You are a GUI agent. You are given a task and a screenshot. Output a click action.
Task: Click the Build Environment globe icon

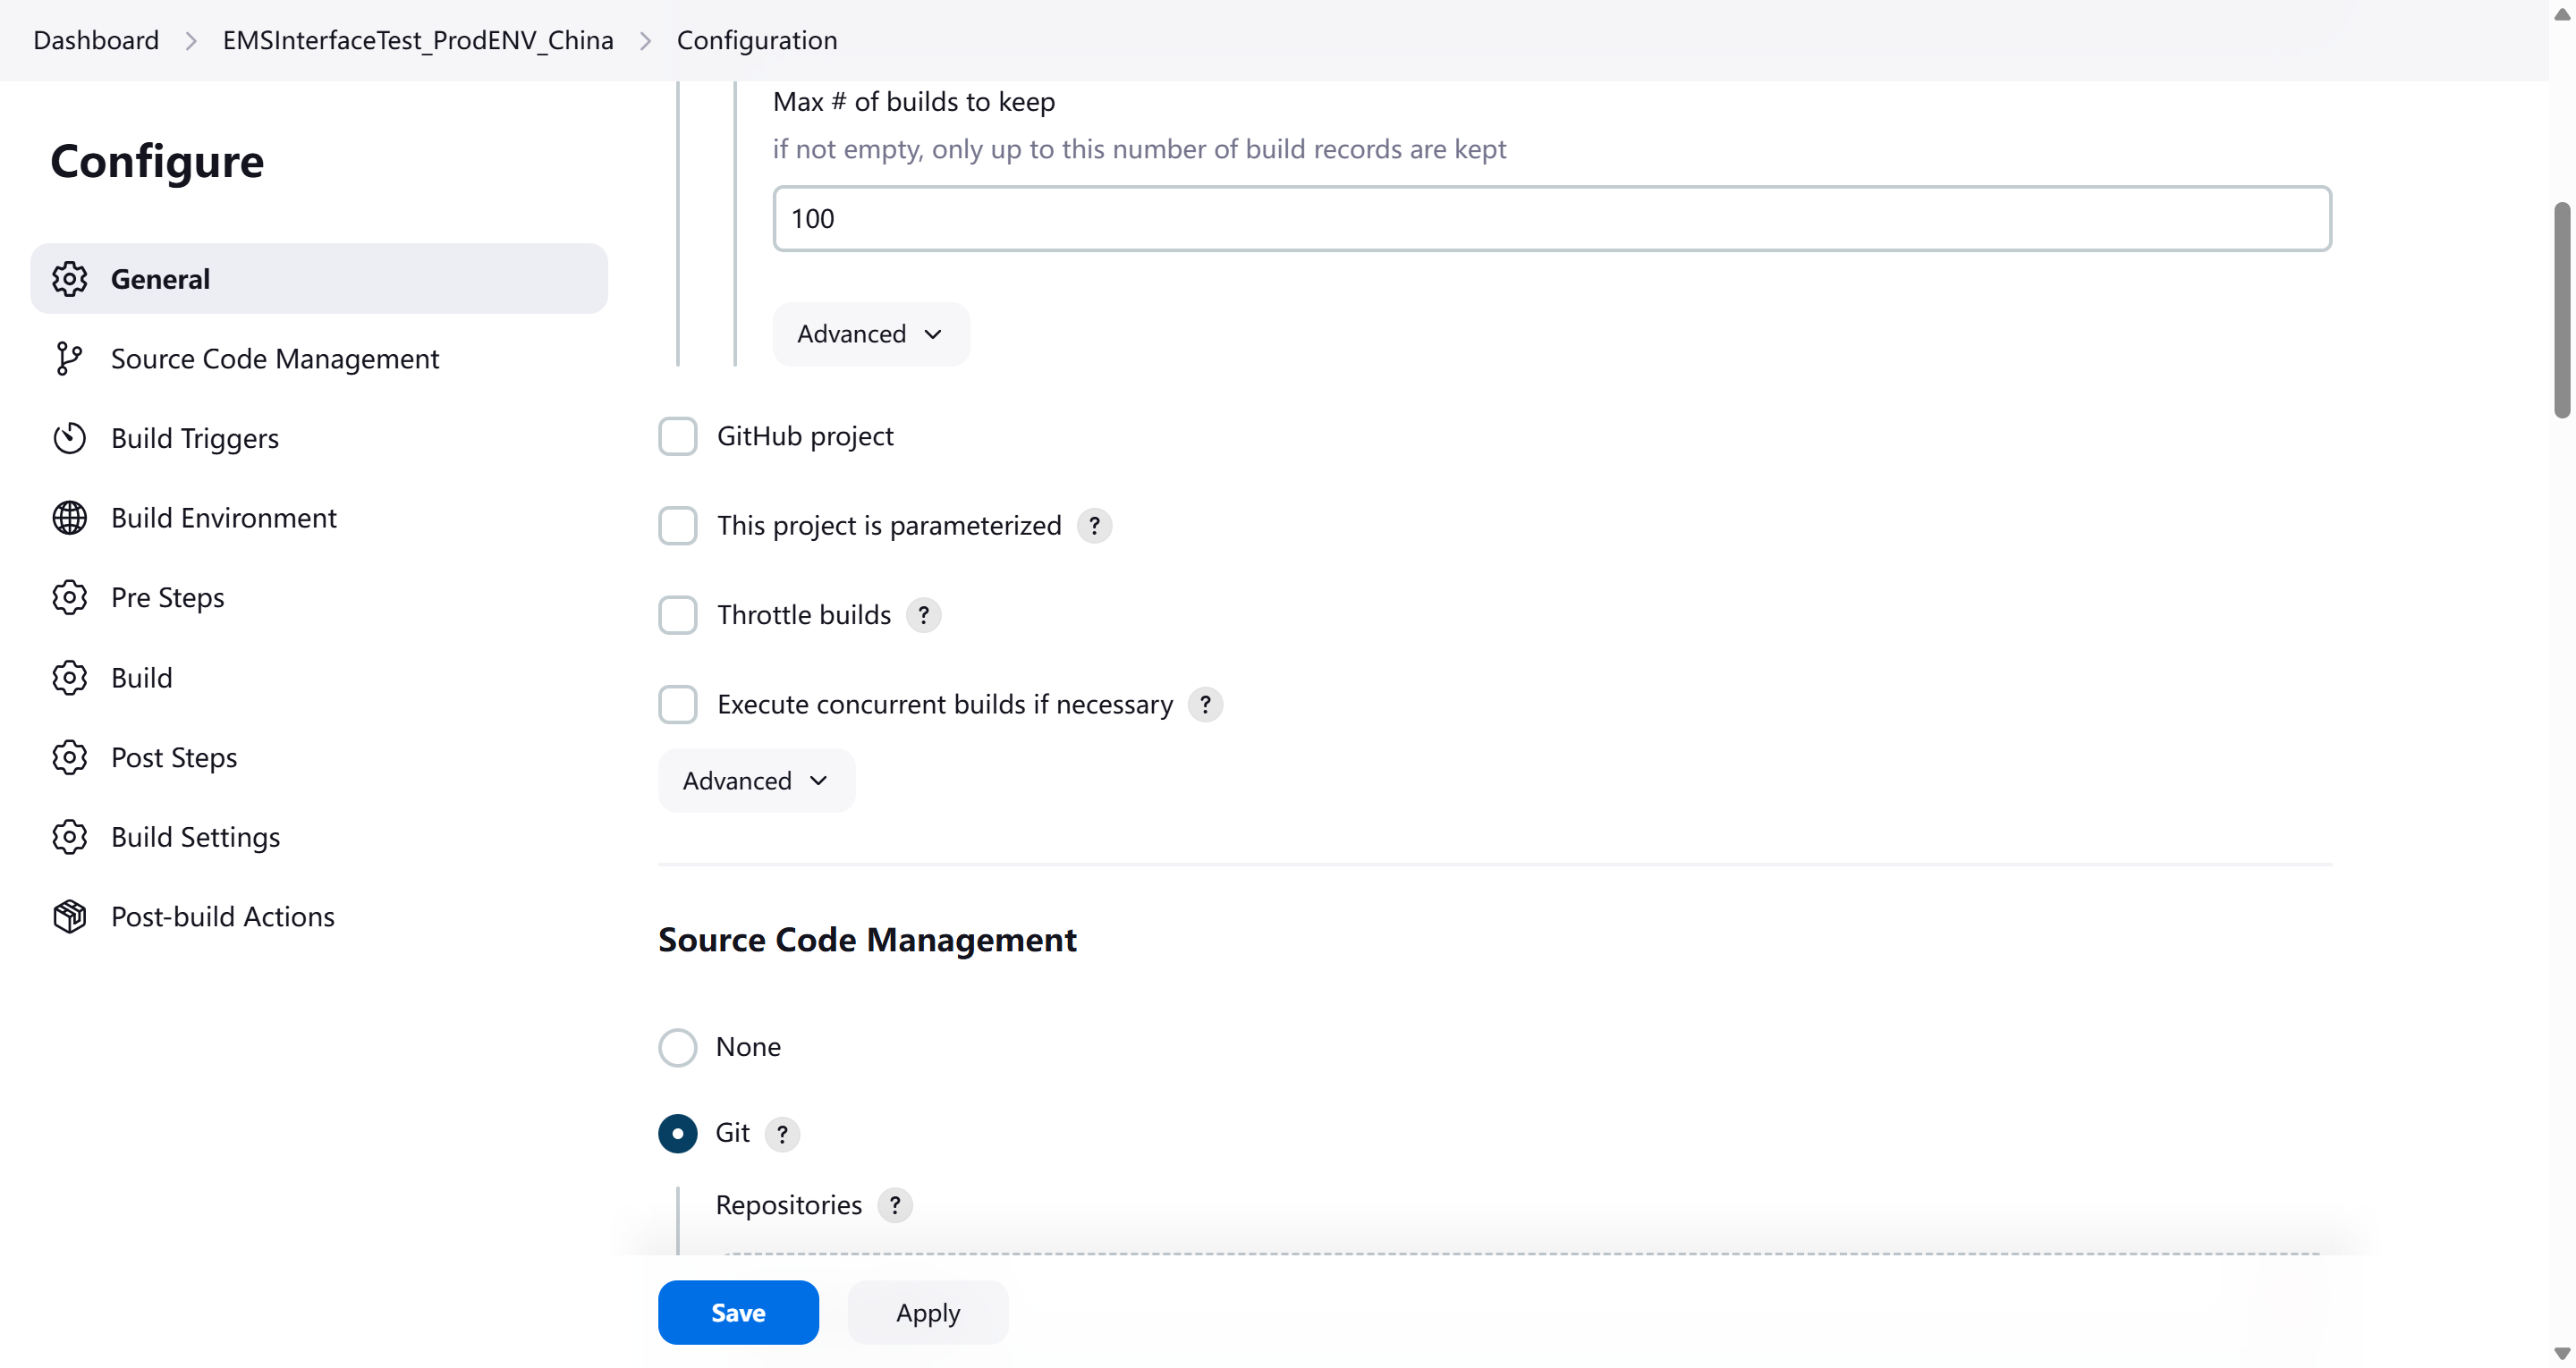click(x=69, y=518)
